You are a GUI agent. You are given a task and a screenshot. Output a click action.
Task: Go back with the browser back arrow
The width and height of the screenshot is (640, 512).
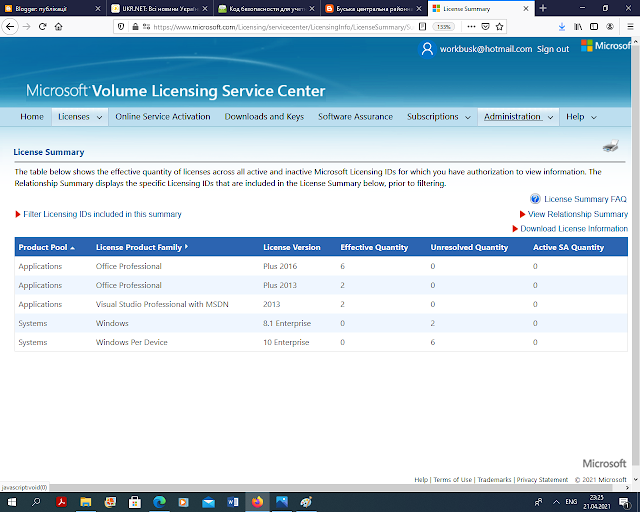10,27
